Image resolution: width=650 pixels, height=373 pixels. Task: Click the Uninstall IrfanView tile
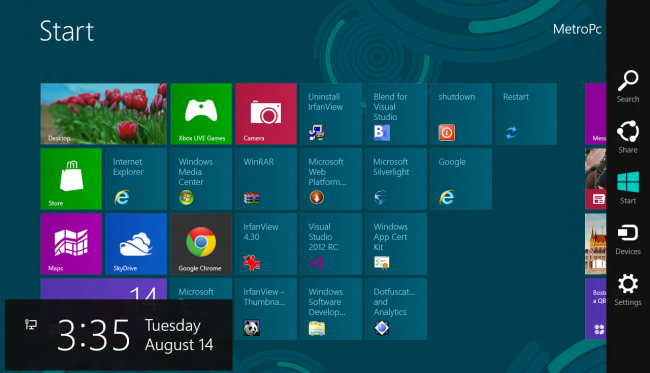(x=331, y=114)
